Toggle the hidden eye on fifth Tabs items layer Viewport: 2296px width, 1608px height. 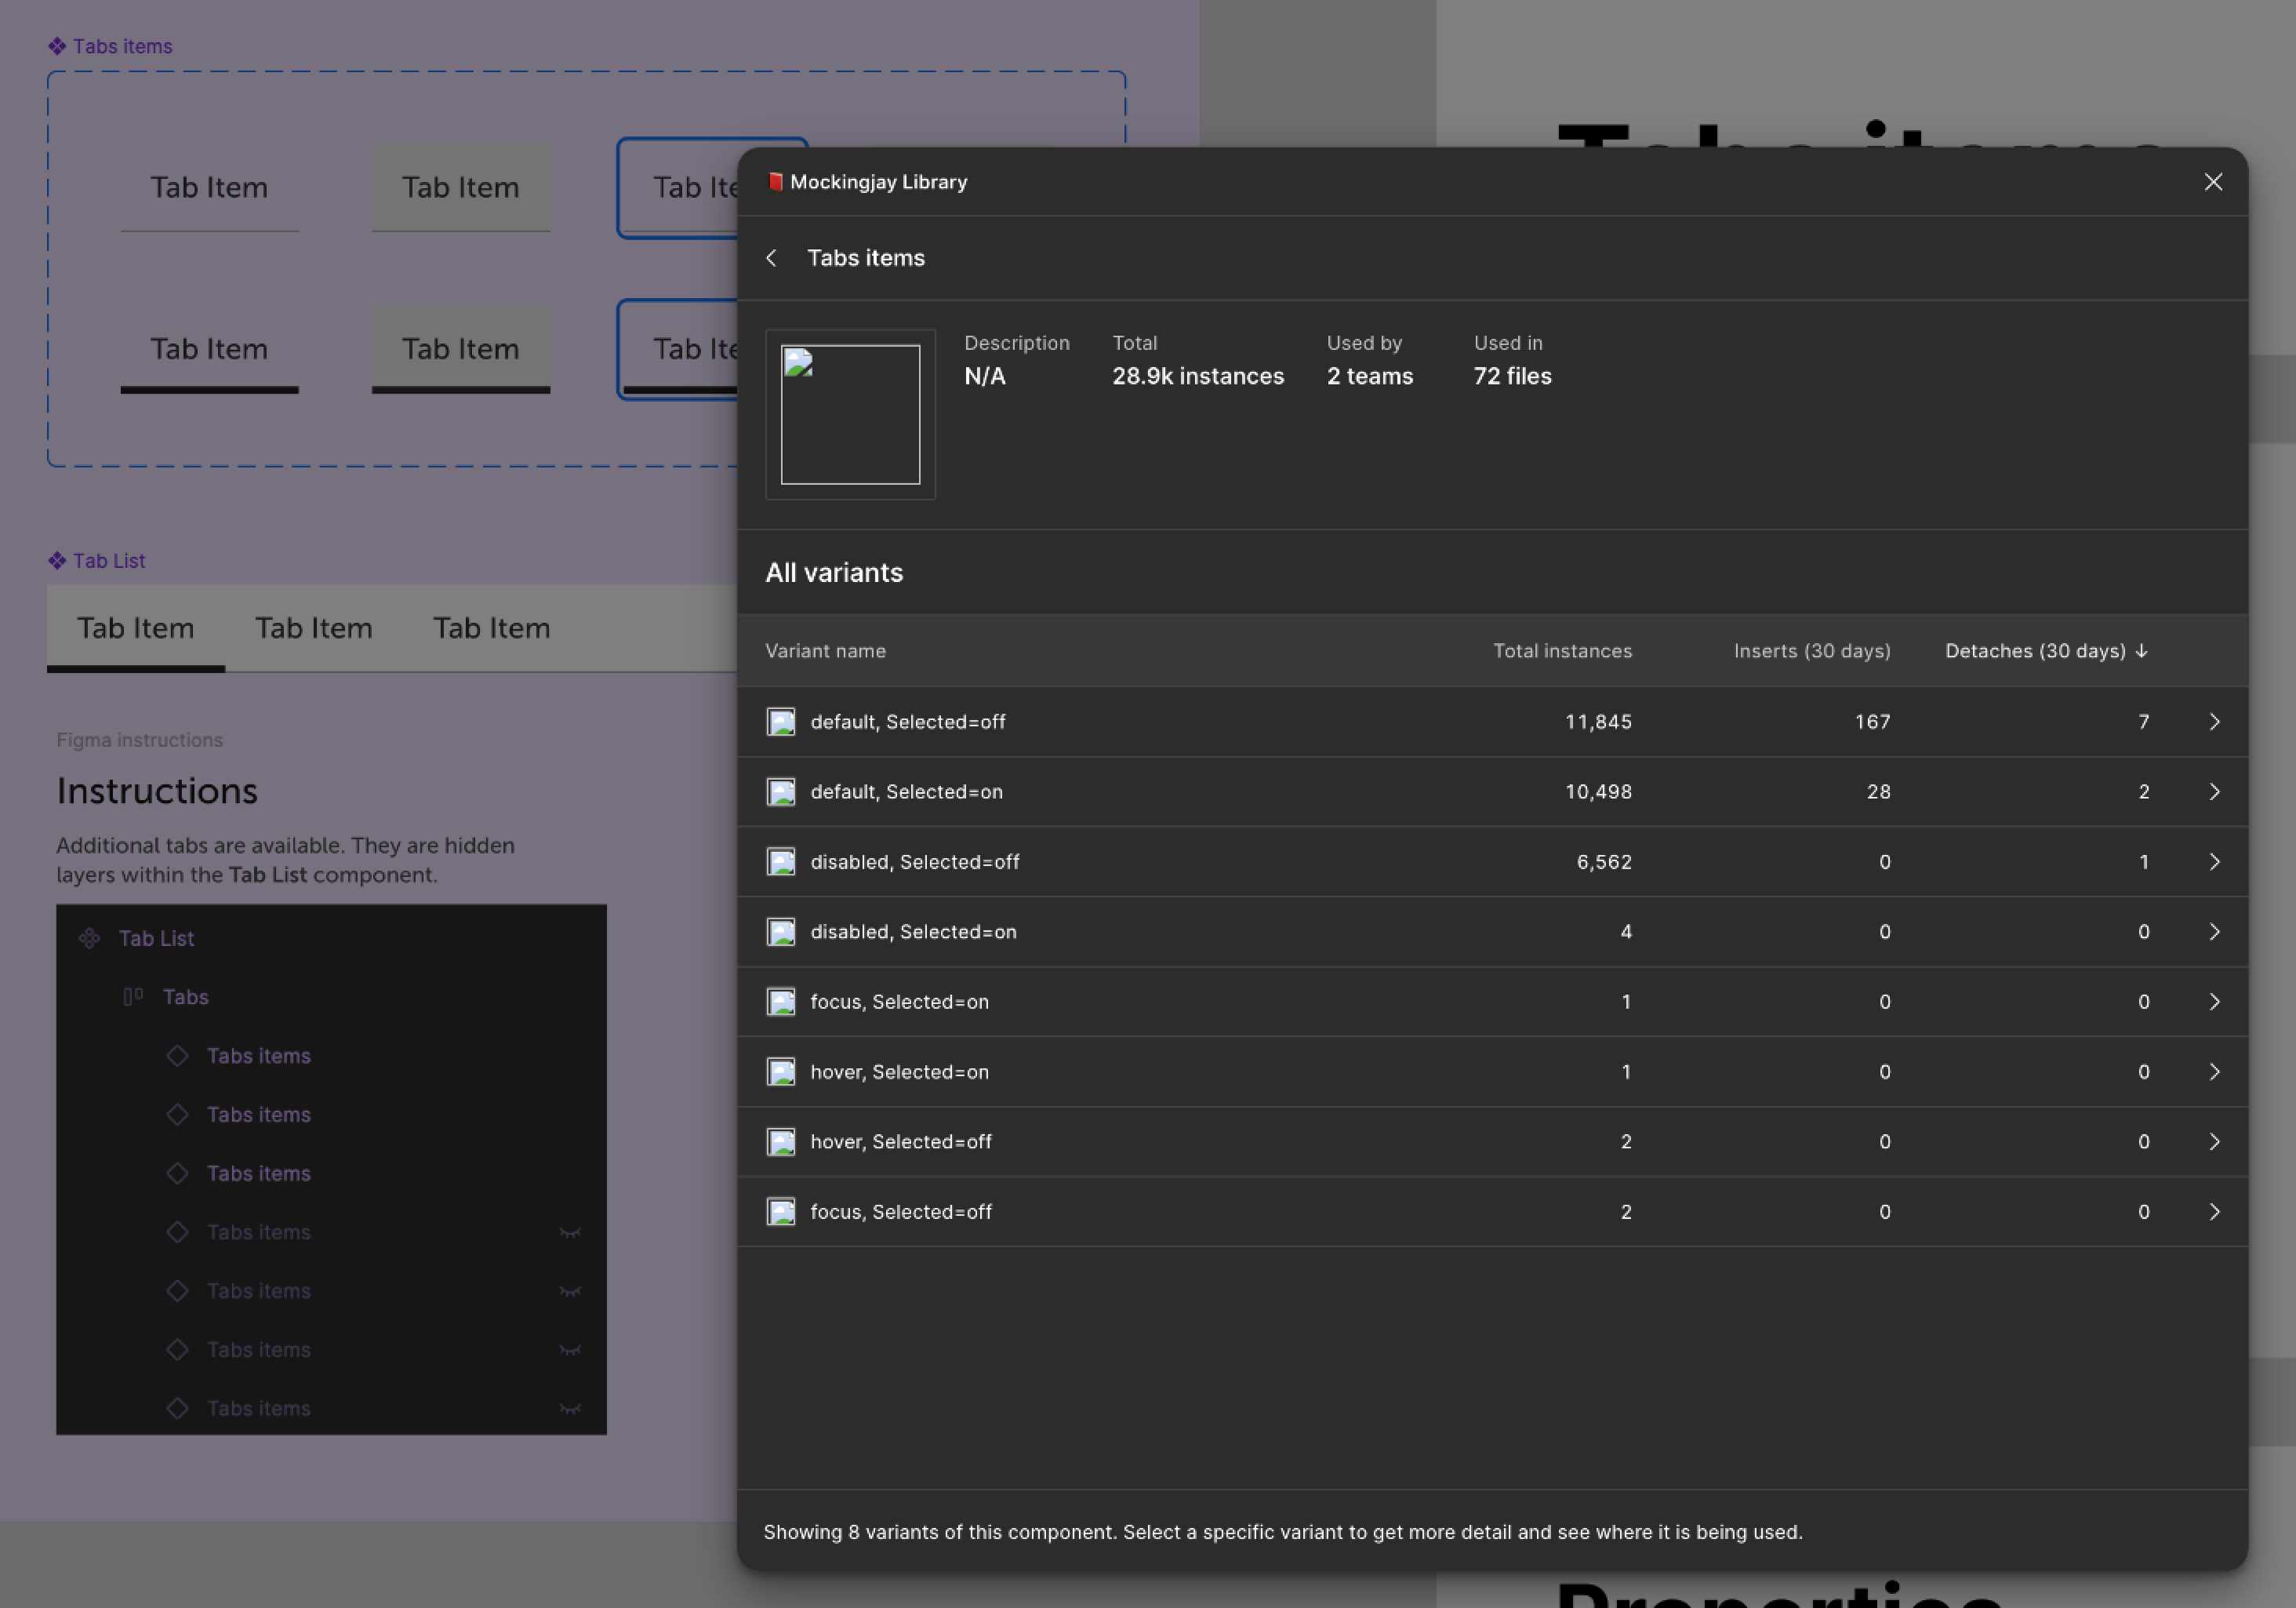[x=570, y=1292]
